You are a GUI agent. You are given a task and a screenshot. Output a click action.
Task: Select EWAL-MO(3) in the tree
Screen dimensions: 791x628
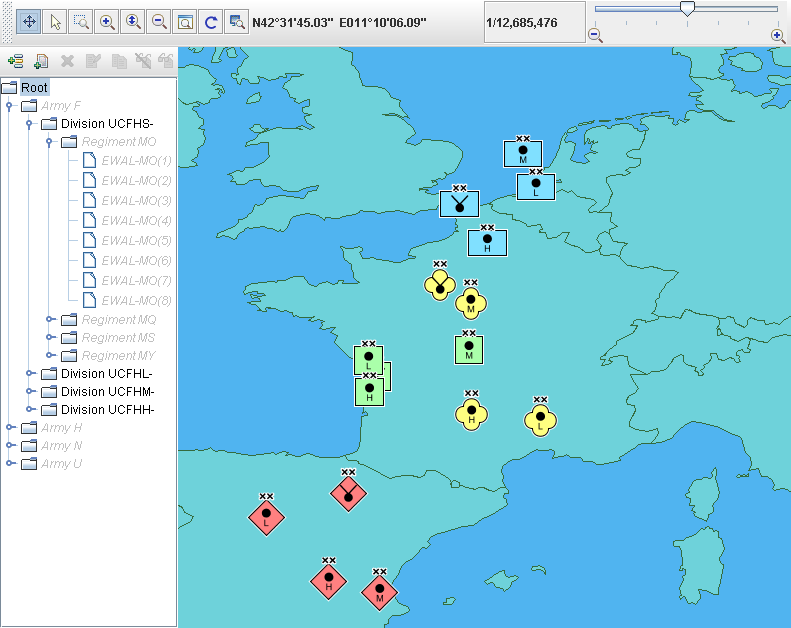pyautogui.click(x=136, y=200)
